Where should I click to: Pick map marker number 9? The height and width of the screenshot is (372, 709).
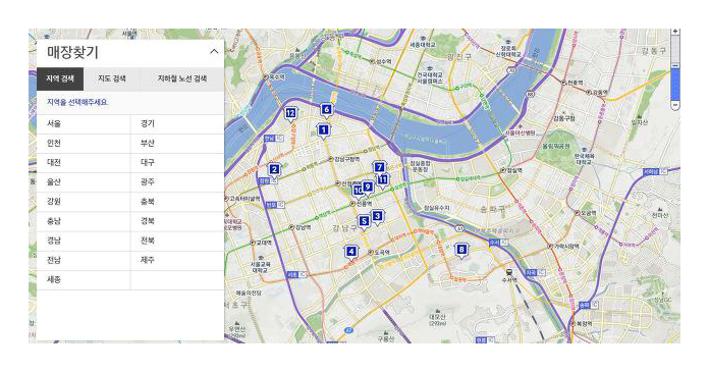tap(368, 188)
